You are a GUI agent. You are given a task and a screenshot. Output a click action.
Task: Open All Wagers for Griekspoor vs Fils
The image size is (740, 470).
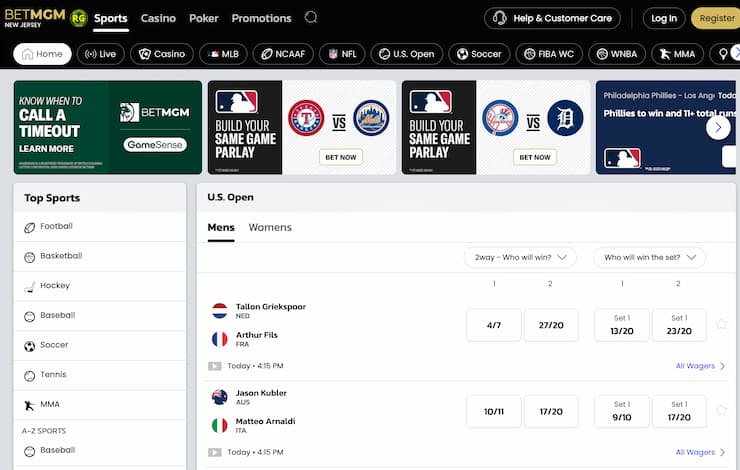pyautogui.click(x=700, y=366)
